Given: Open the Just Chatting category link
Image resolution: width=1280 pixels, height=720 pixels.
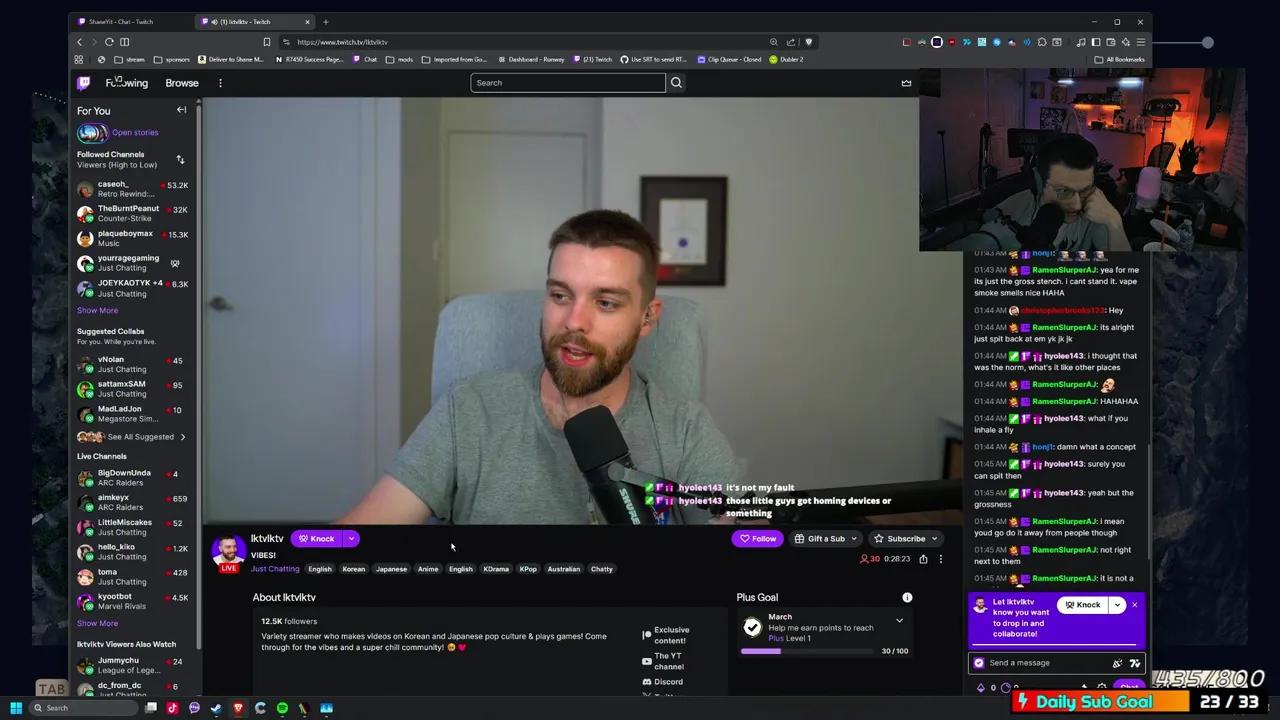Looking at the screenshot, I should pos(275,569).
